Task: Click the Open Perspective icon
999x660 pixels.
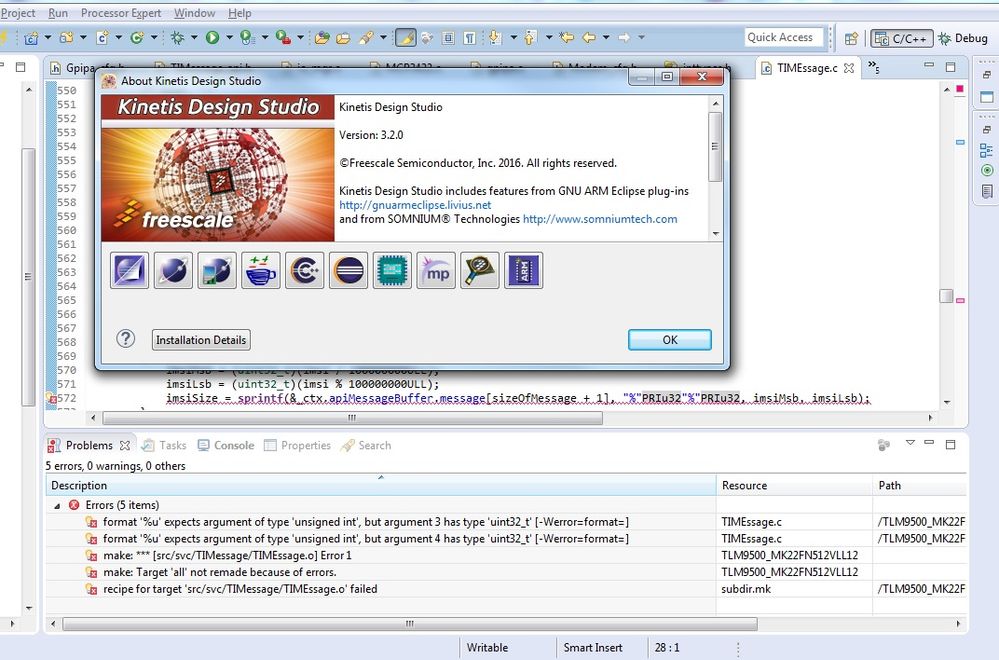Action: coord(851,39)
